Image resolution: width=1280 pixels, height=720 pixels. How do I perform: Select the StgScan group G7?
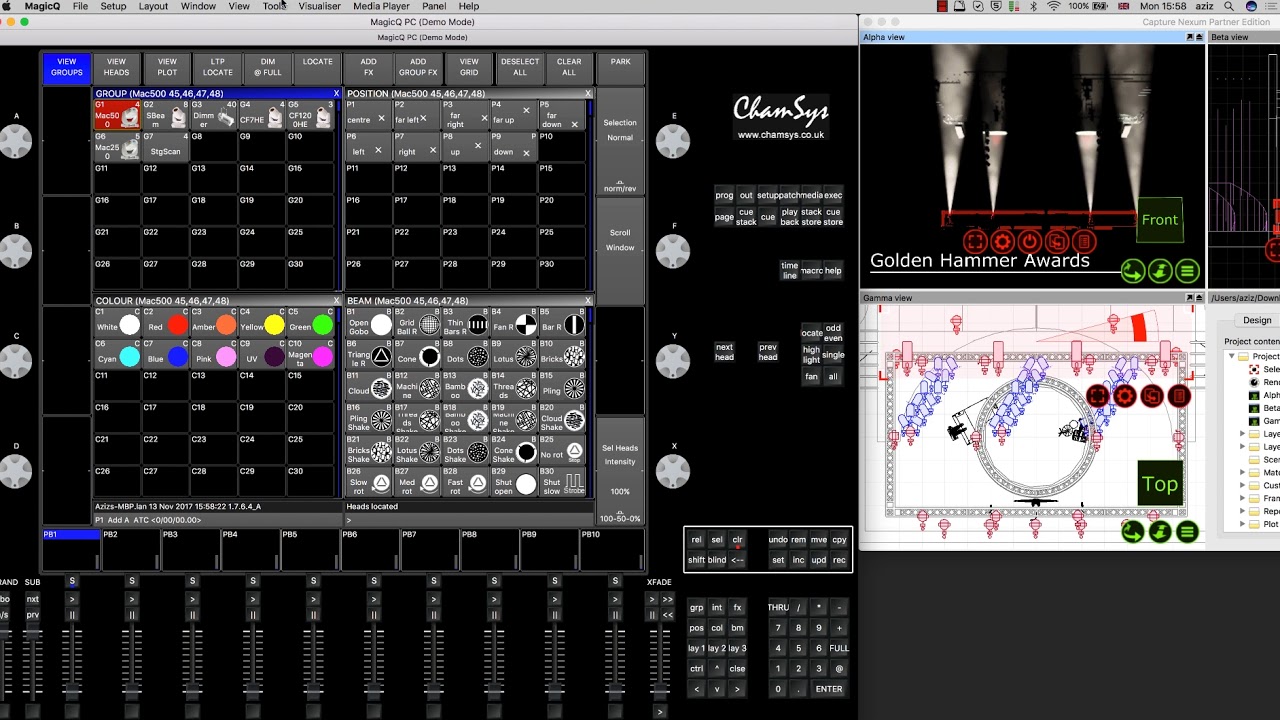pyautogui.click(x=165, y=147)
